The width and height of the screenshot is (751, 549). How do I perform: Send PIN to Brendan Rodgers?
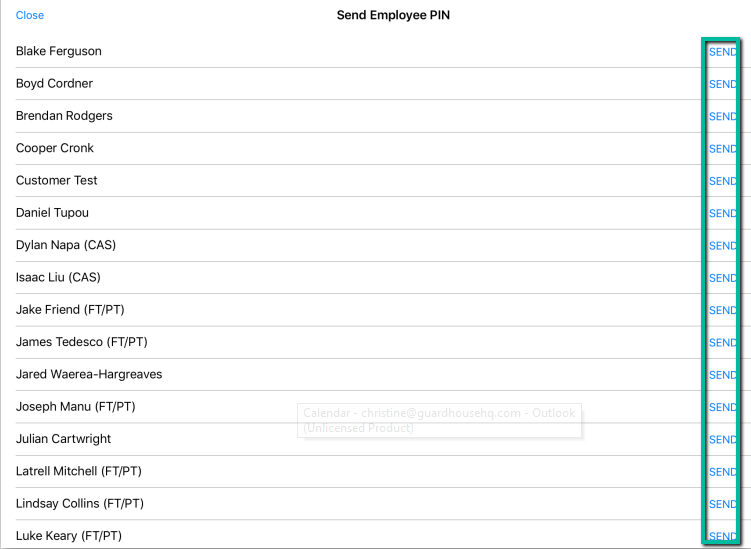tap(723, 116)
